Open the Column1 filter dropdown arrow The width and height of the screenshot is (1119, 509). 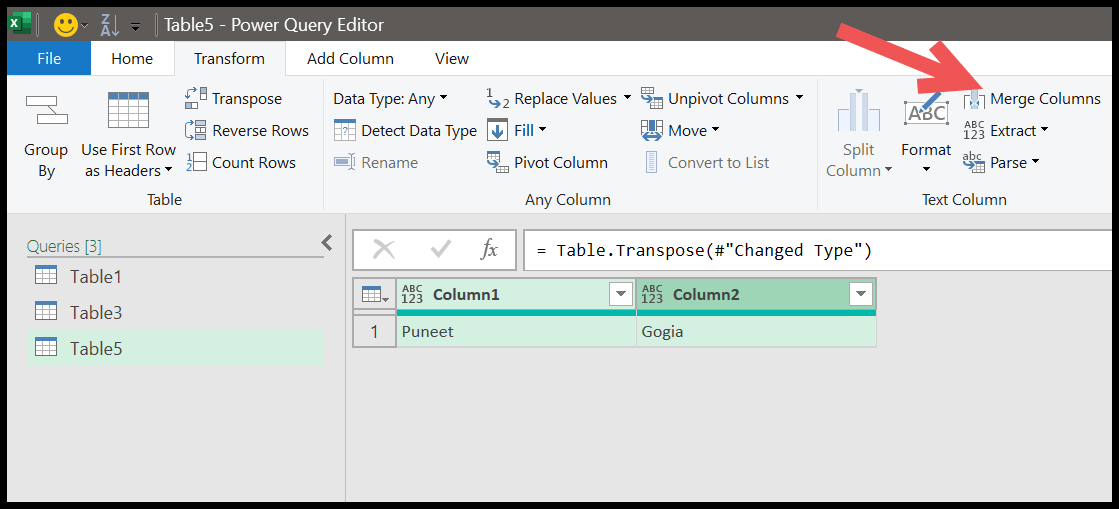click(621, 294)
